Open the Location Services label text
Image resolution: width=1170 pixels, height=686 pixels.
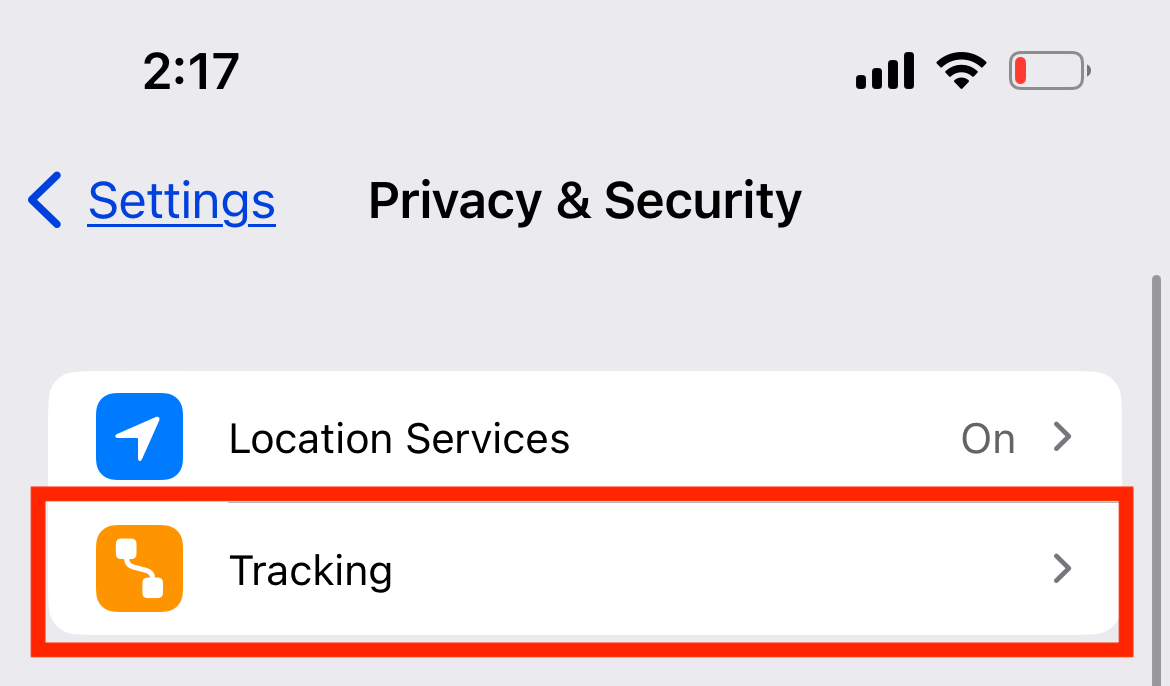(399, 439)
